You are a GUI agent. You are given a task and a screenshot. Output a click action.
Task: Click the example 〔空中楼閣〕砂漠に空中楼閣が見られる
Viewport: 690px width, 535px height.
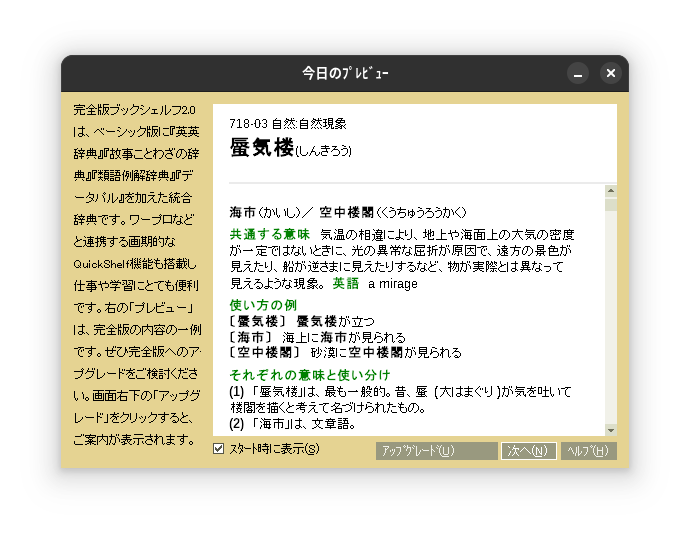point(345,353)
